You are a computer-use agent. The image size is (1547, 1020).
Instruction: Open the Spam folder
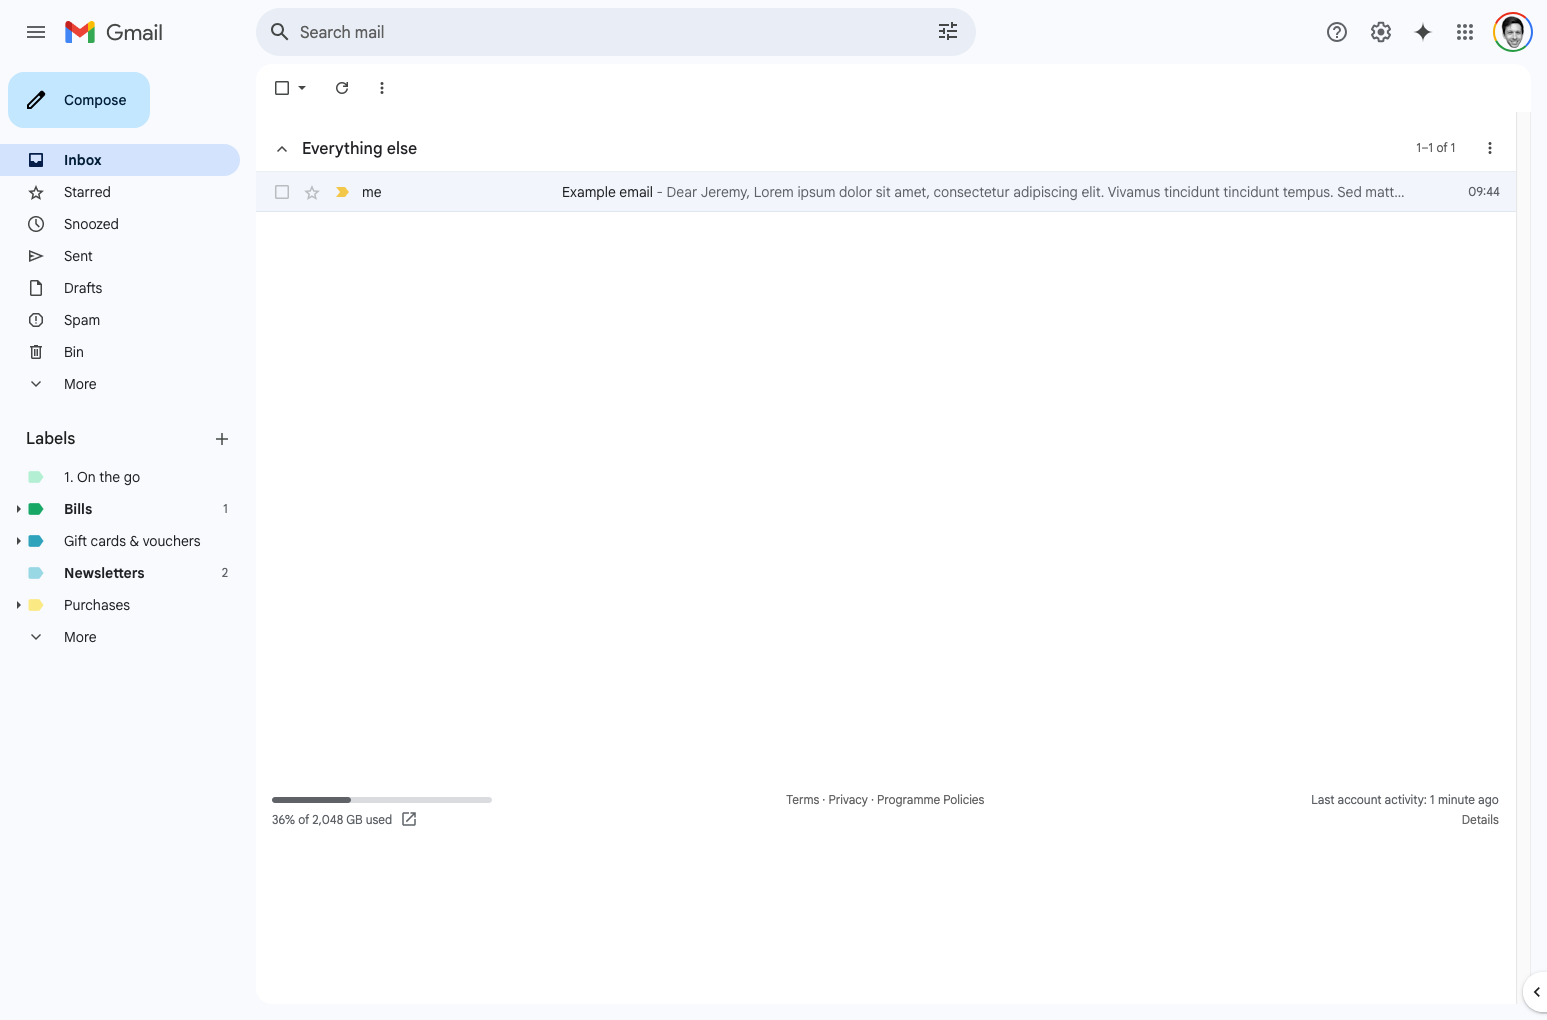120,320
